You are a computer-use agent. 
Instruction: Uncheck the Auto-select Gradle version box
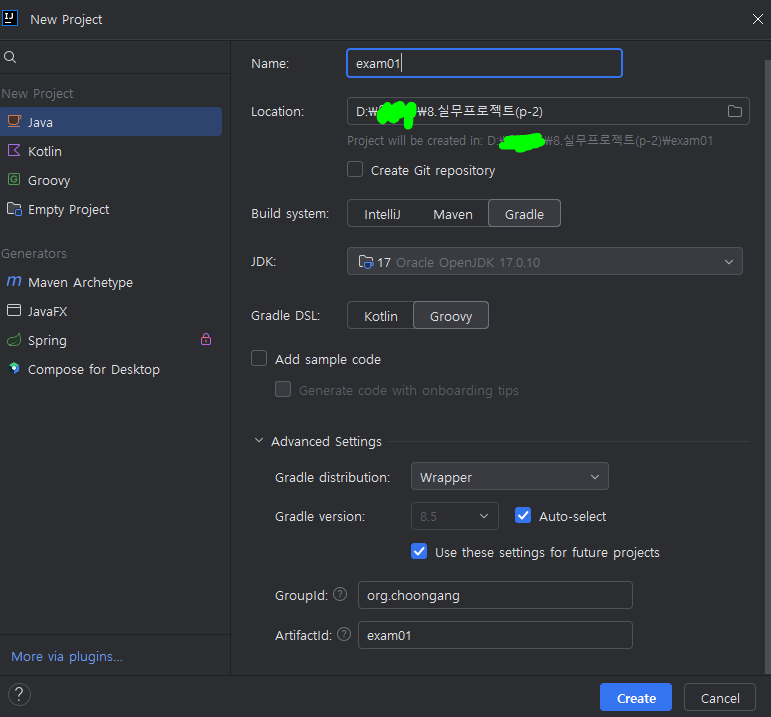pyautogui.click(x=523, y=515)
